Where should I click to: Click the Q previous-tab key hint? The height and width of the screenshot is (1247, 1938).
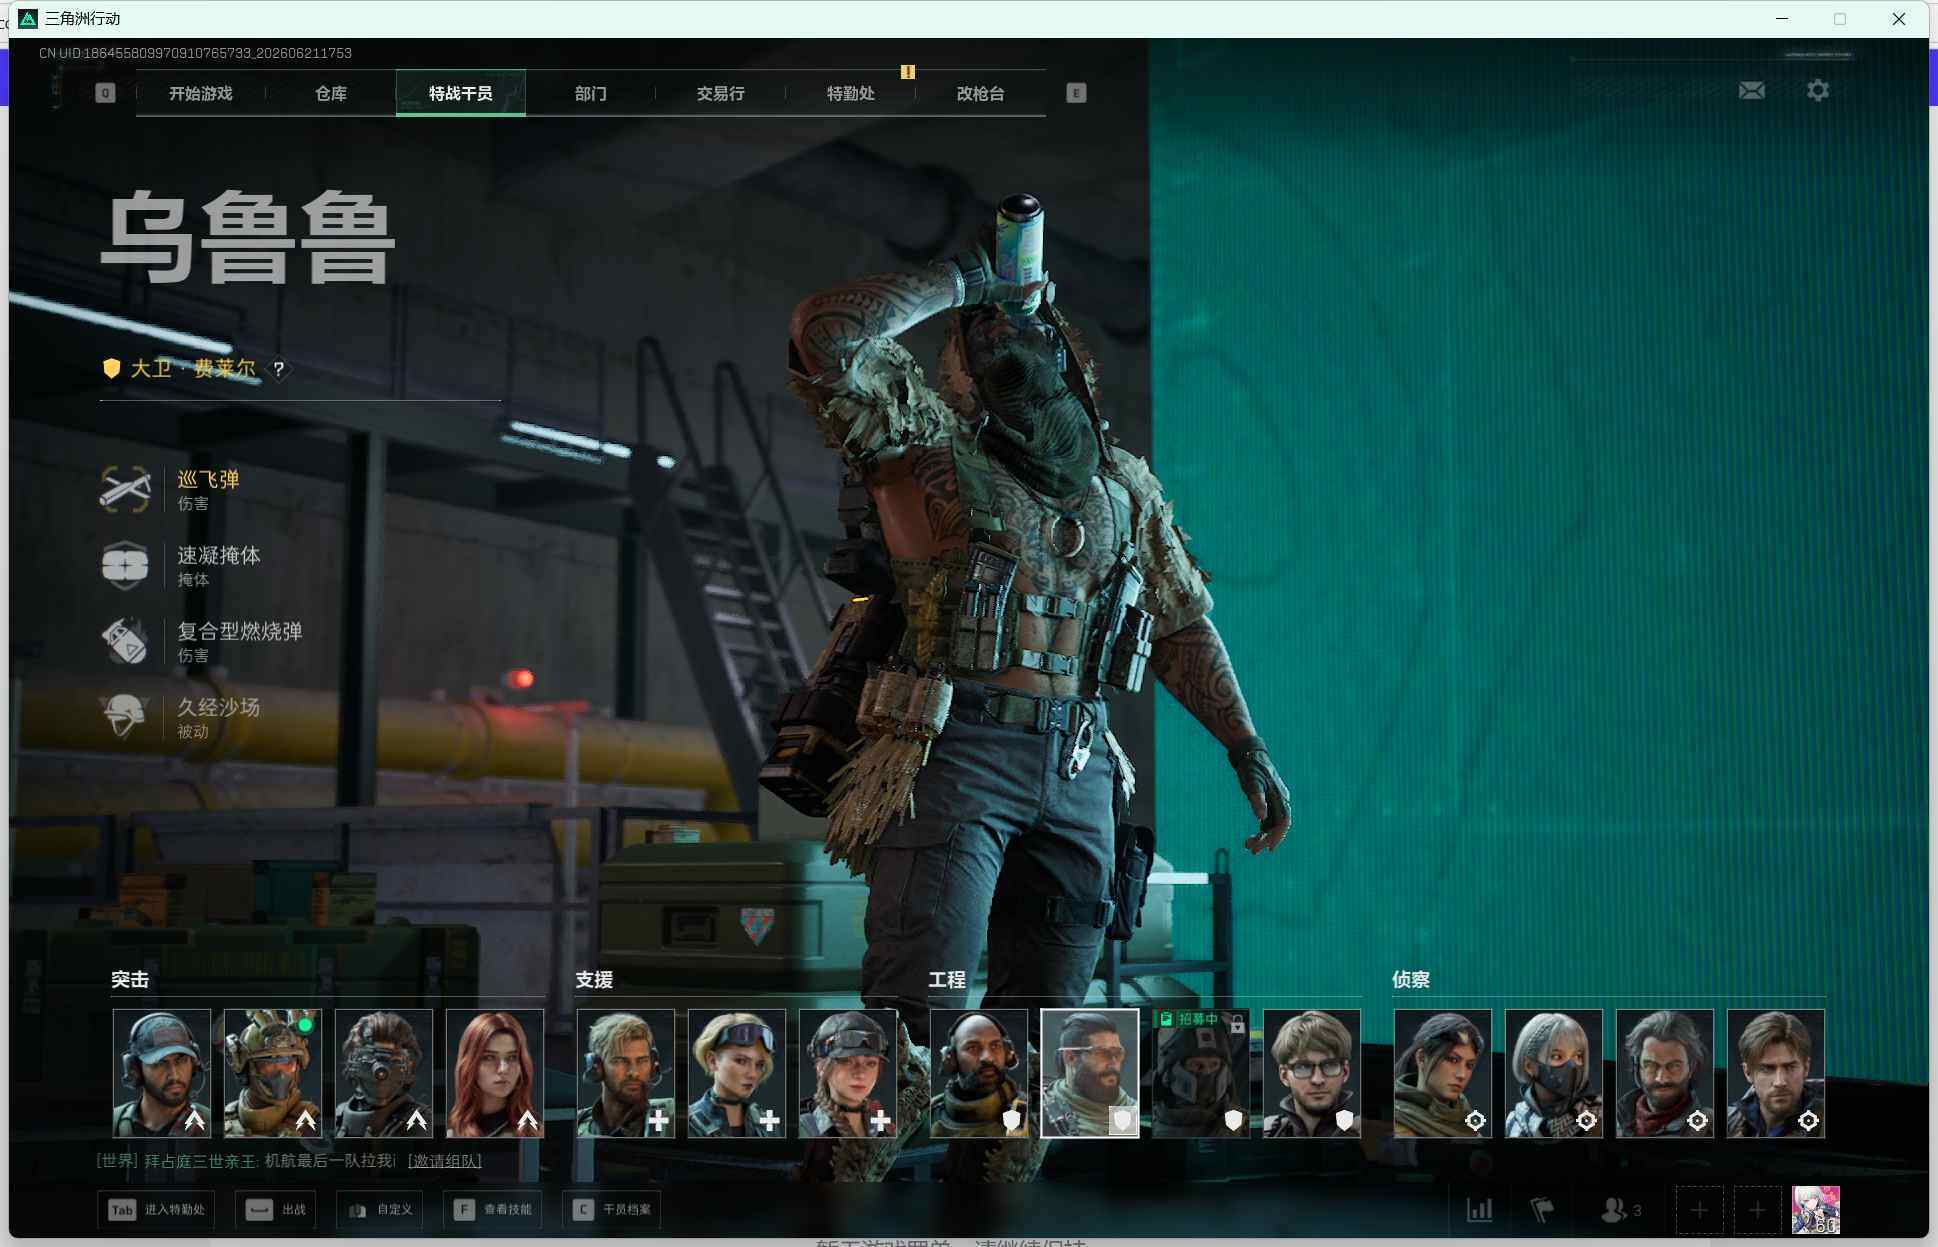point(105,93)
